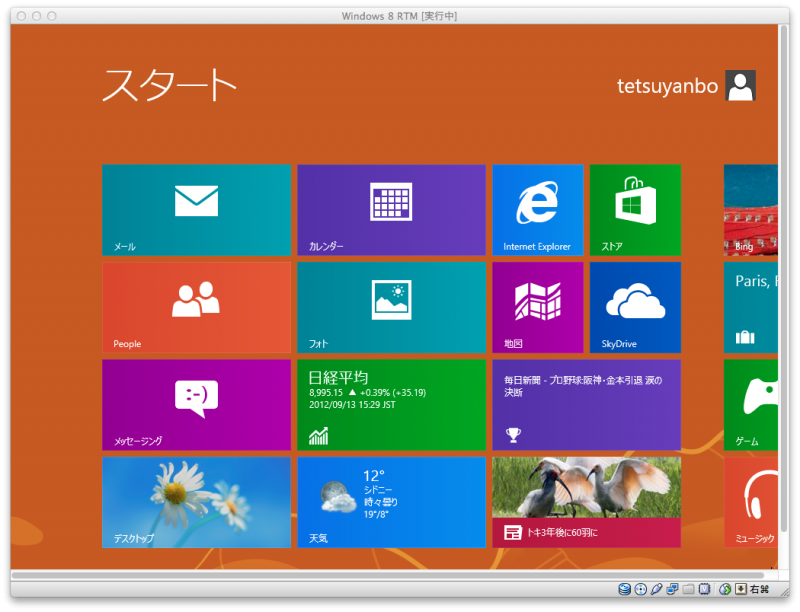Open the ミュージック (Music) tile

(751, 502)
